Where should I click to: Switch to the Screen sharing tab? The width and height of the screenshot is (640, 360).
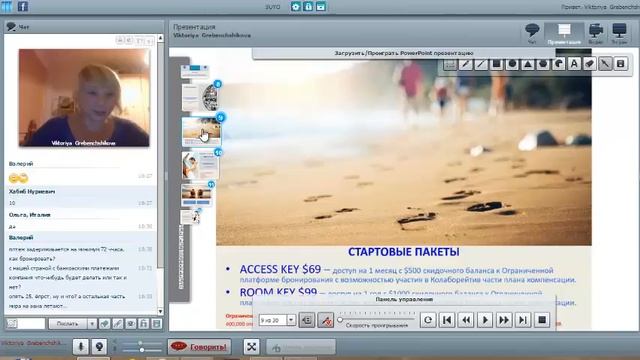[619, 33]
